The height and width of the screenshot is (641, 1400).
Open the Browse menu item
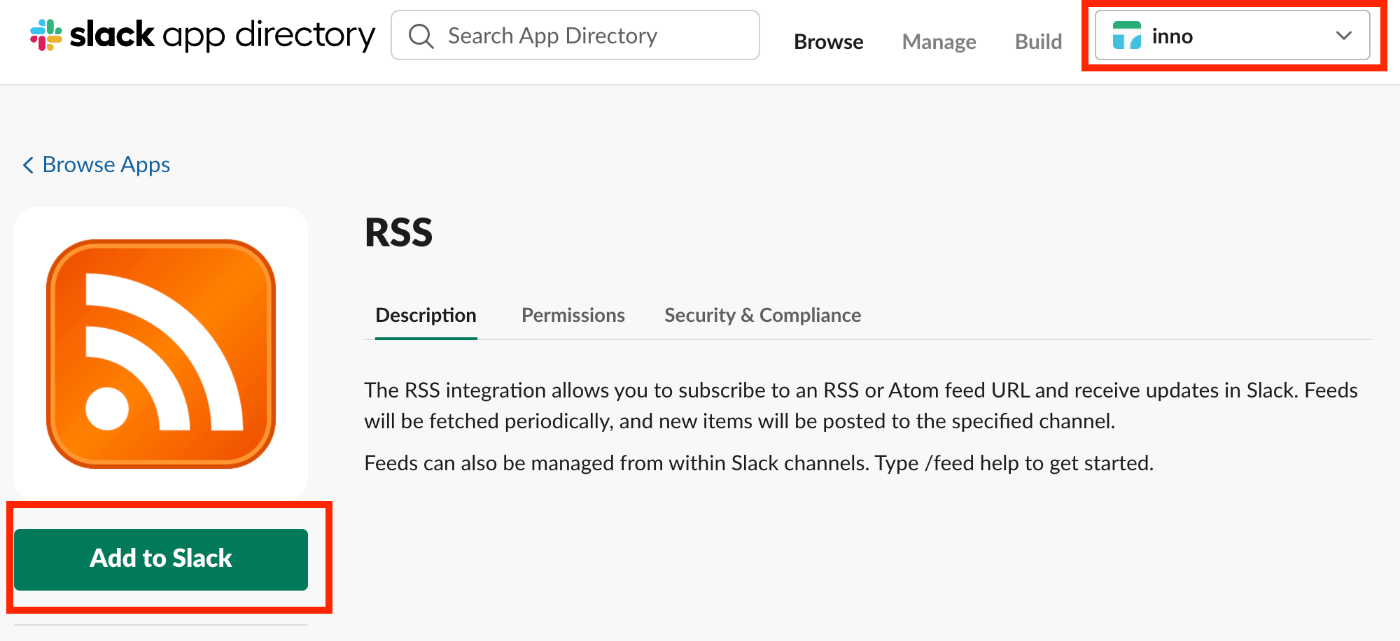pyautogui.click(x=828, y=42)
